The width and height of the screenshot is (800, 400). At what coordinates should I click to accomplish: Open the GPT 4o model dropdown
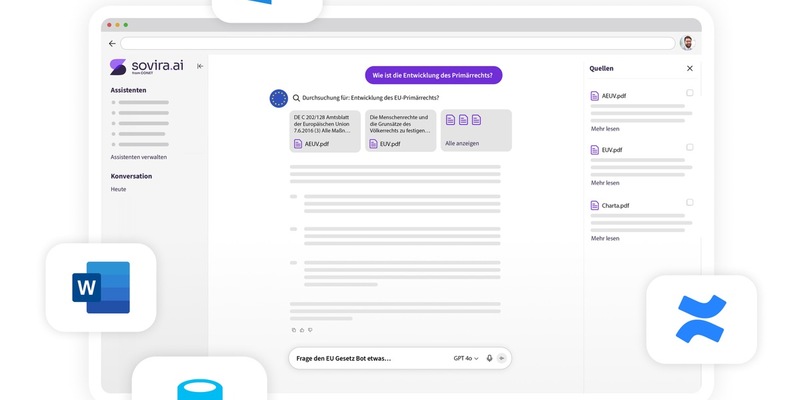[x=466, y=358]
